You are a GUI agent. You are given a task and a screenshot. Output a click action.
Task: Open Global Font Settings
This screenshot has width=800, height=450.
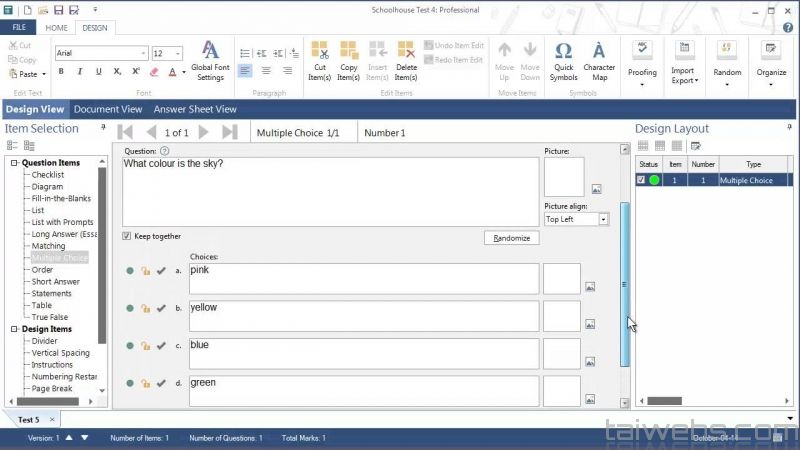pyautogui.click(x=210, y=61)
